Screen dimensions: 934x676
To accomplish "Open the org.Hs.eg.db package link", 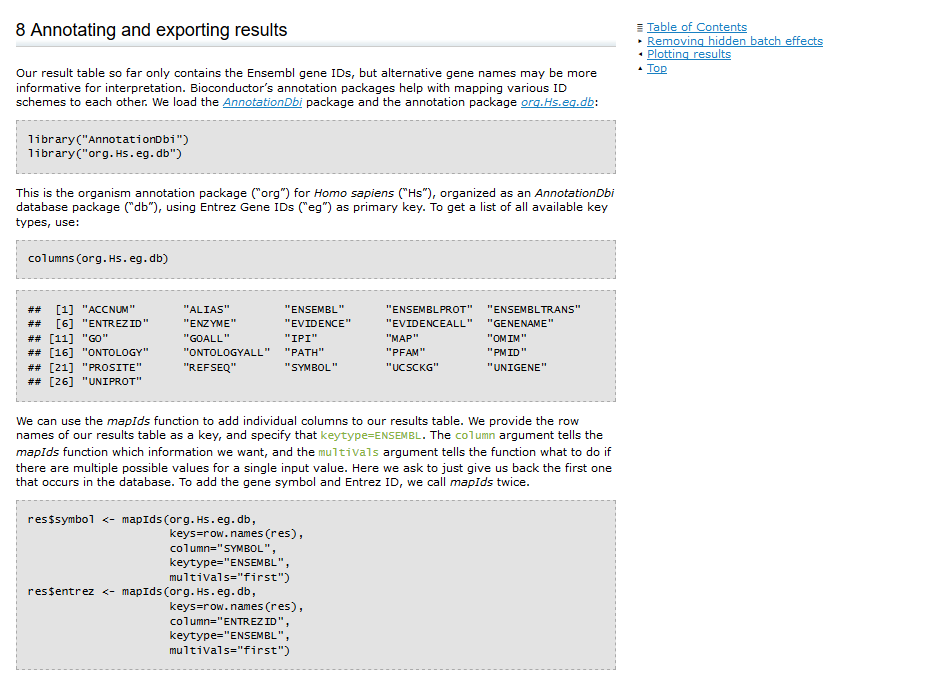I will (557, 102).
